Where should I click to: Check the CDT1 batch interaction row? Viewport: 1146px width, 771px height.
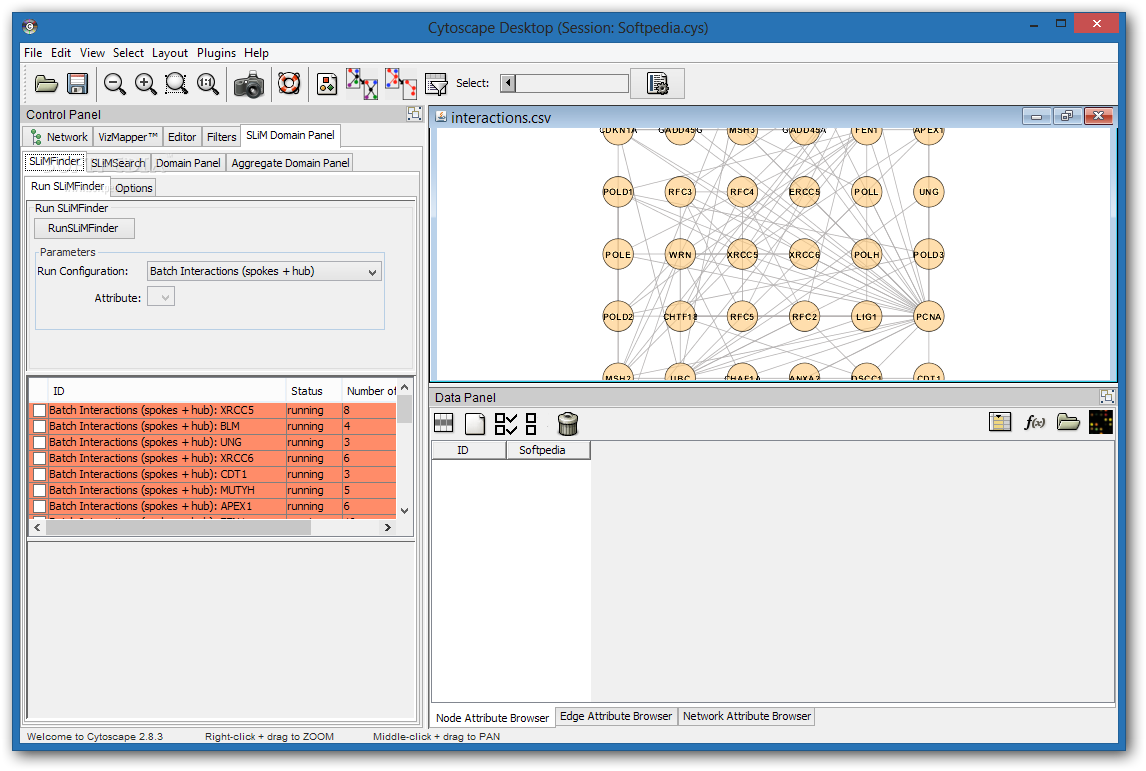[39, 475]
